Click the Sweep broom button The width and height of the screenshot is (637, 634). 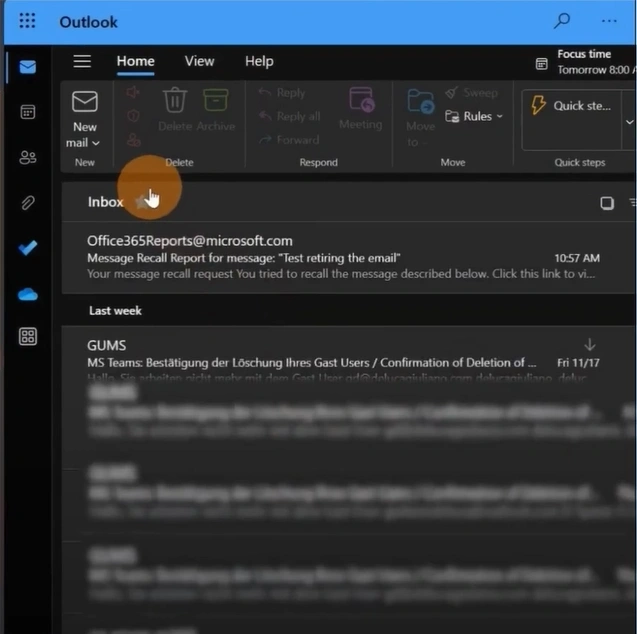pyautogui.click(x=471, y=93)
